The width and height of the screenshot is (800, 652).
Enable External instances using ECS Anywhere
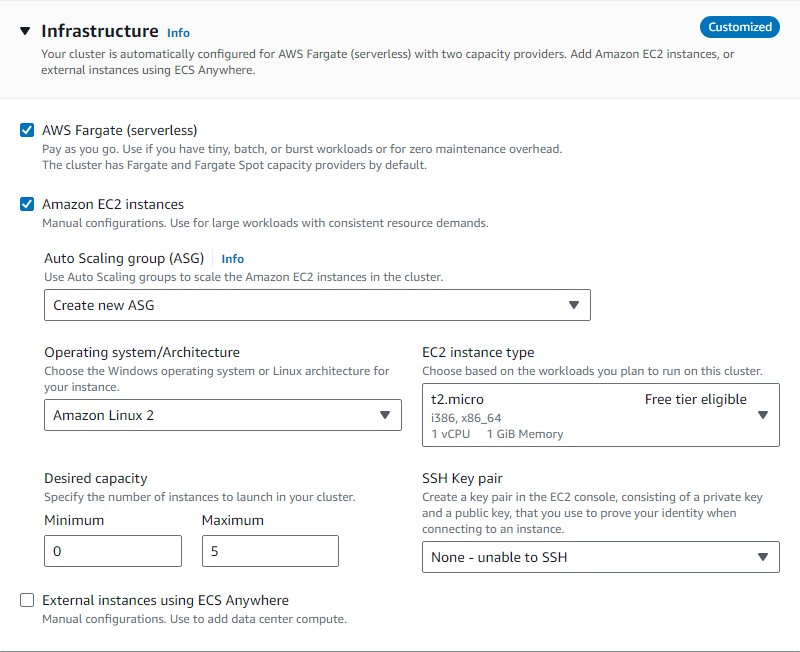[26, 599]
